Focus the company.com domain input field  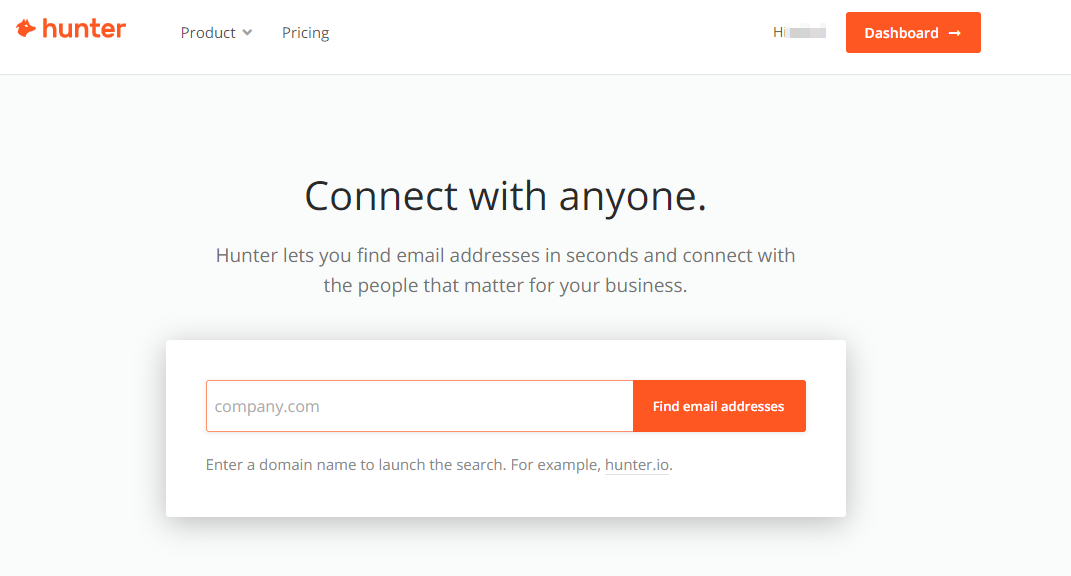(x=420, y=406)
